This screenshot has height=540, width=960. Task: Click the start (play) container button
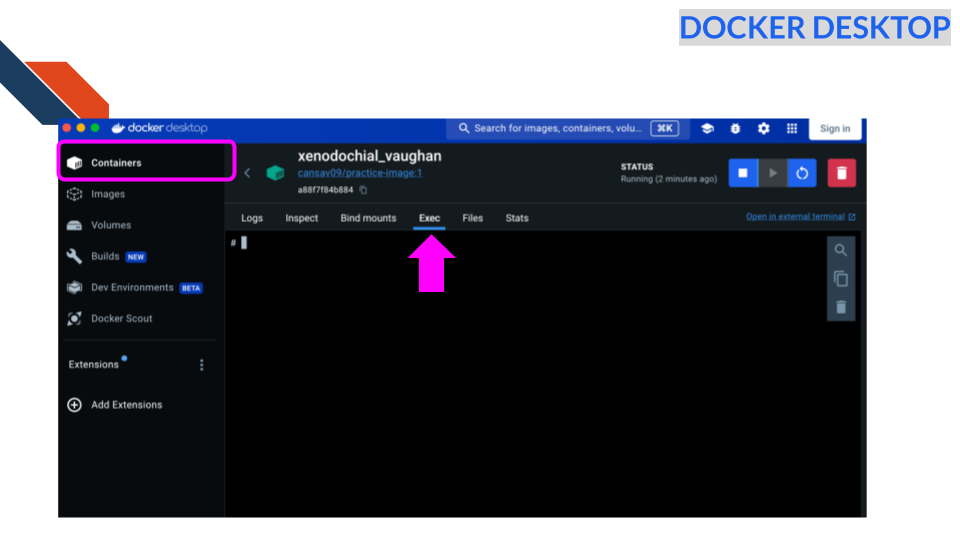tap(773, 173)
